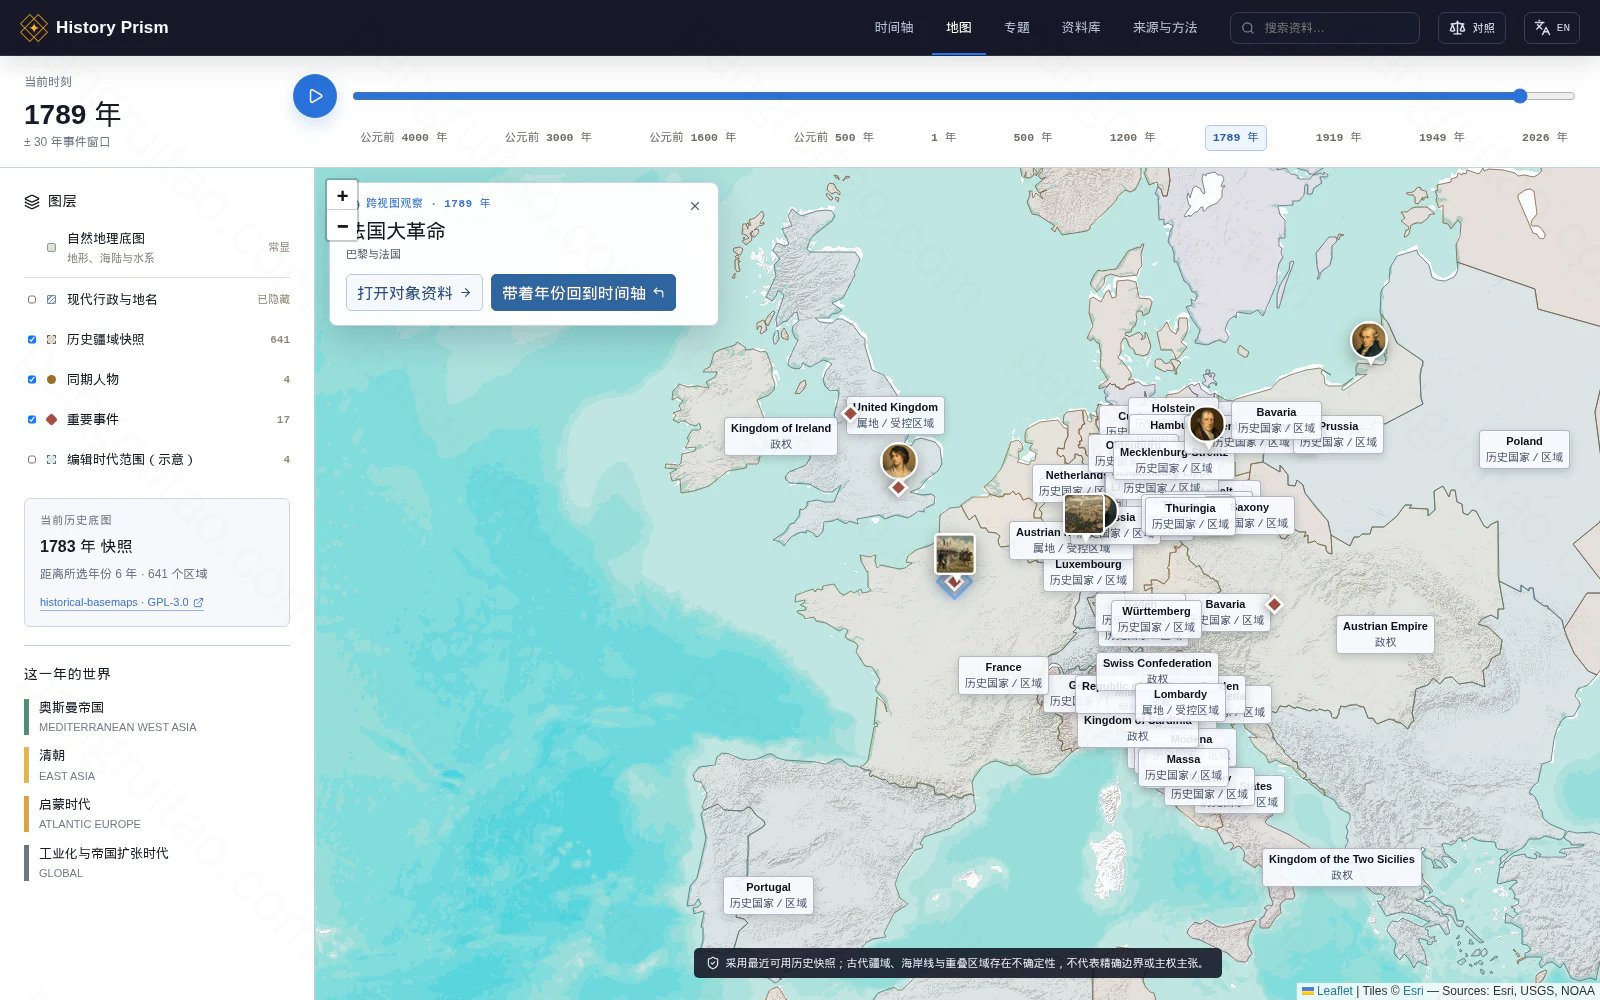Uncheck the 历史疆域快照 layer
The width and height of the screenshot is (1600, 1000).
(32, 340)
